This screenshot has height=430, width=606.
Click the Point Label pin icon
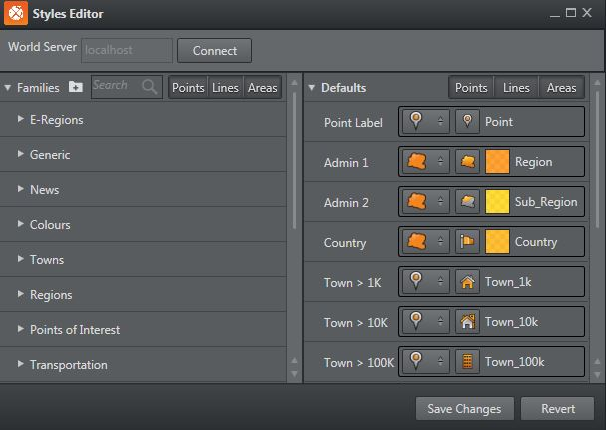pyautogui.click(x=466, y=122)
